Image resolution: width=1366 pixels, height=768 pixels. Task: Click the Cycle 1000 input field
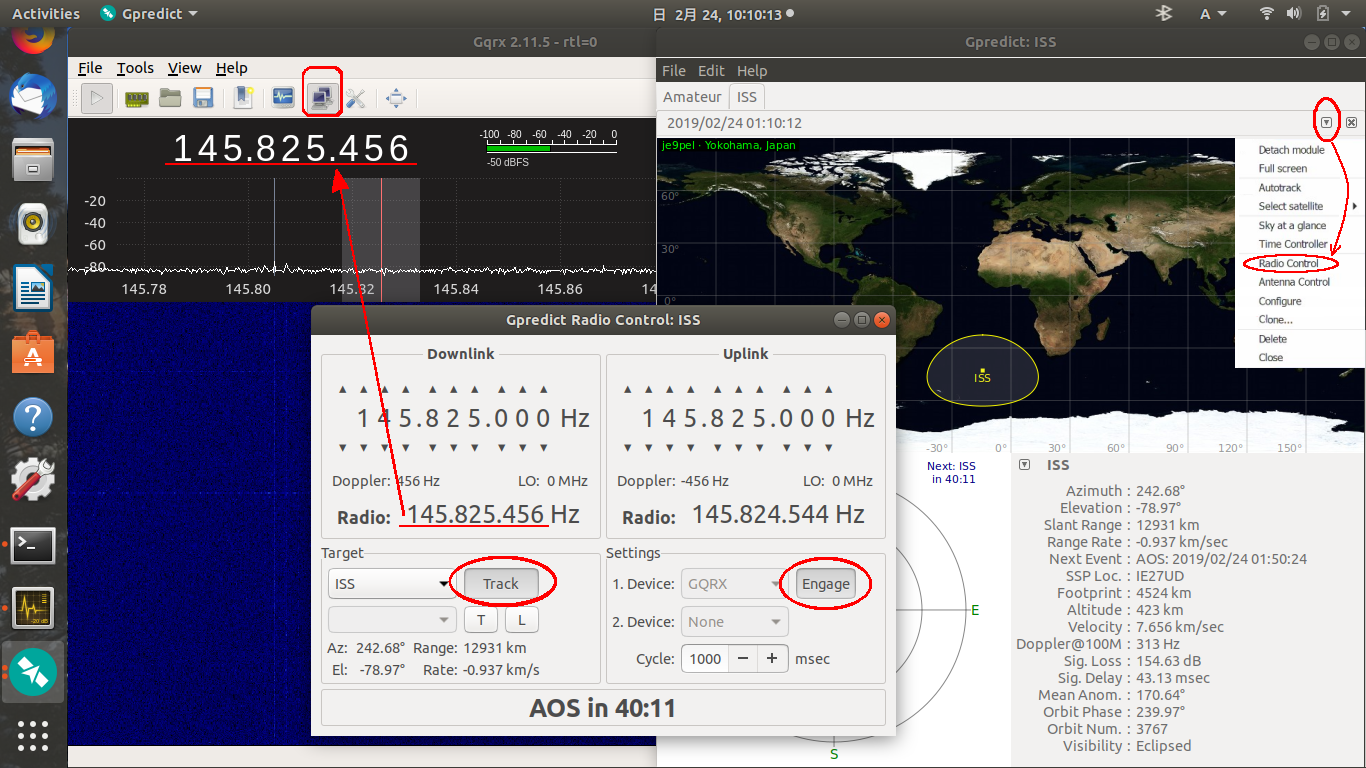705,659
